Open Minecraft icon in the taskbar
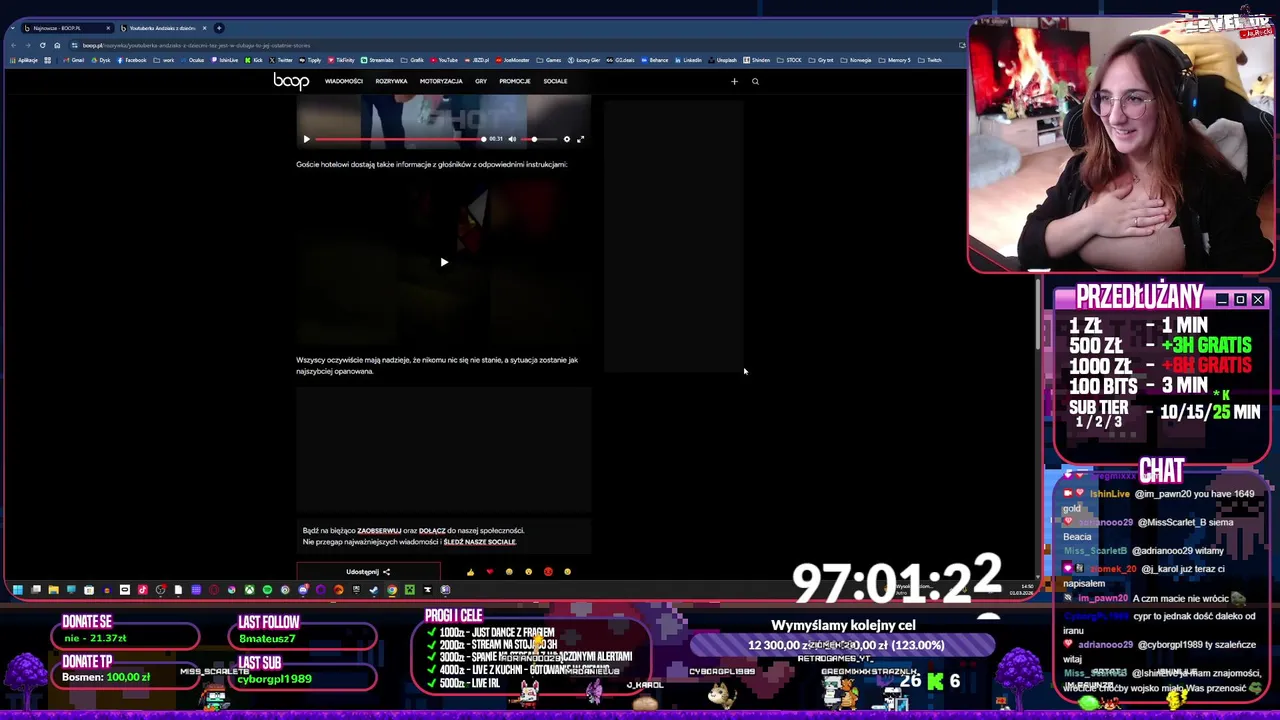Screen dimensions: 1280x720 [x=410, y=590]
